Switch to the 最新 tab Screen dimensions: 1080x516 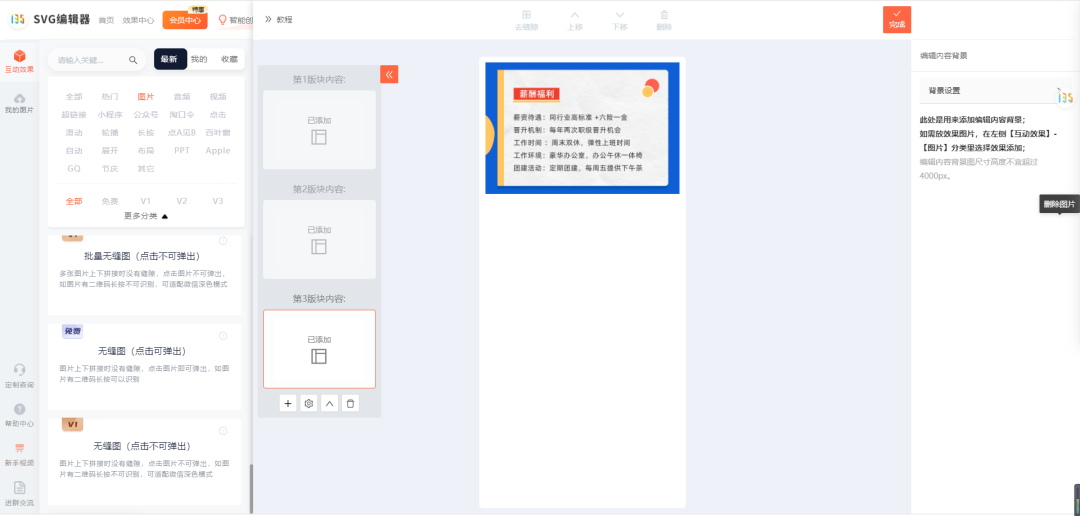tap(169, 59)
